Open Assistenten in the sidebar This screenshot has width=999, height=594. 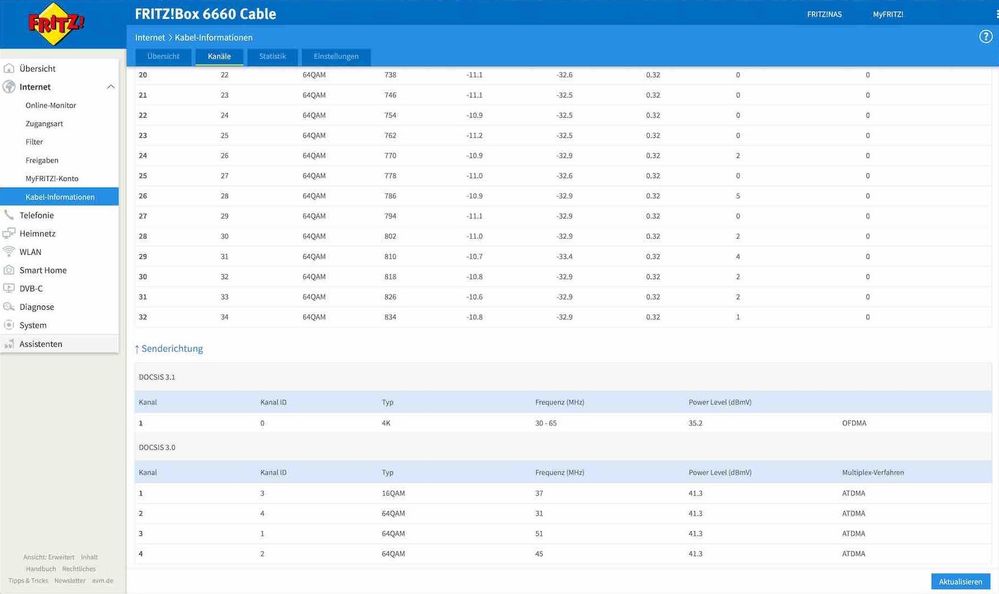point(41,344)
